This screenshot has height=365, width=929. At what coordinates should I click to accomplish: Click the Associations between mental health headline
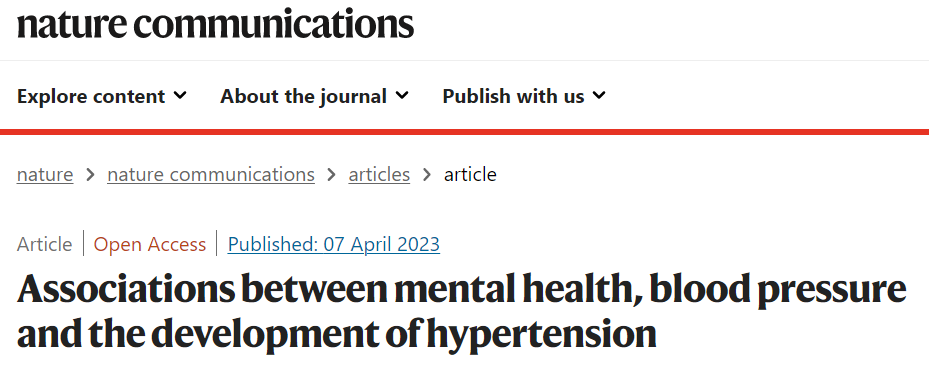462,311
